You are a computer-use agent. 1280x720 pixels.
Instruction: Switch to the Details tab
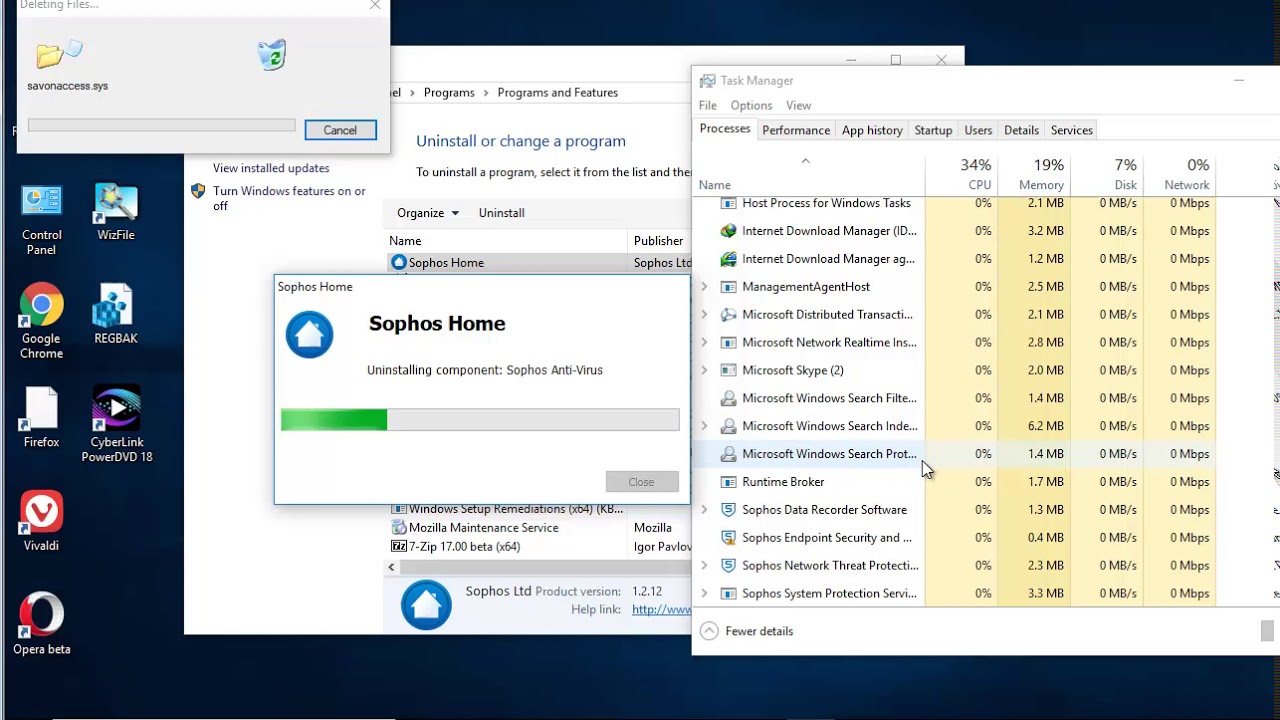pyautogui.click(x=1021, y=131)
